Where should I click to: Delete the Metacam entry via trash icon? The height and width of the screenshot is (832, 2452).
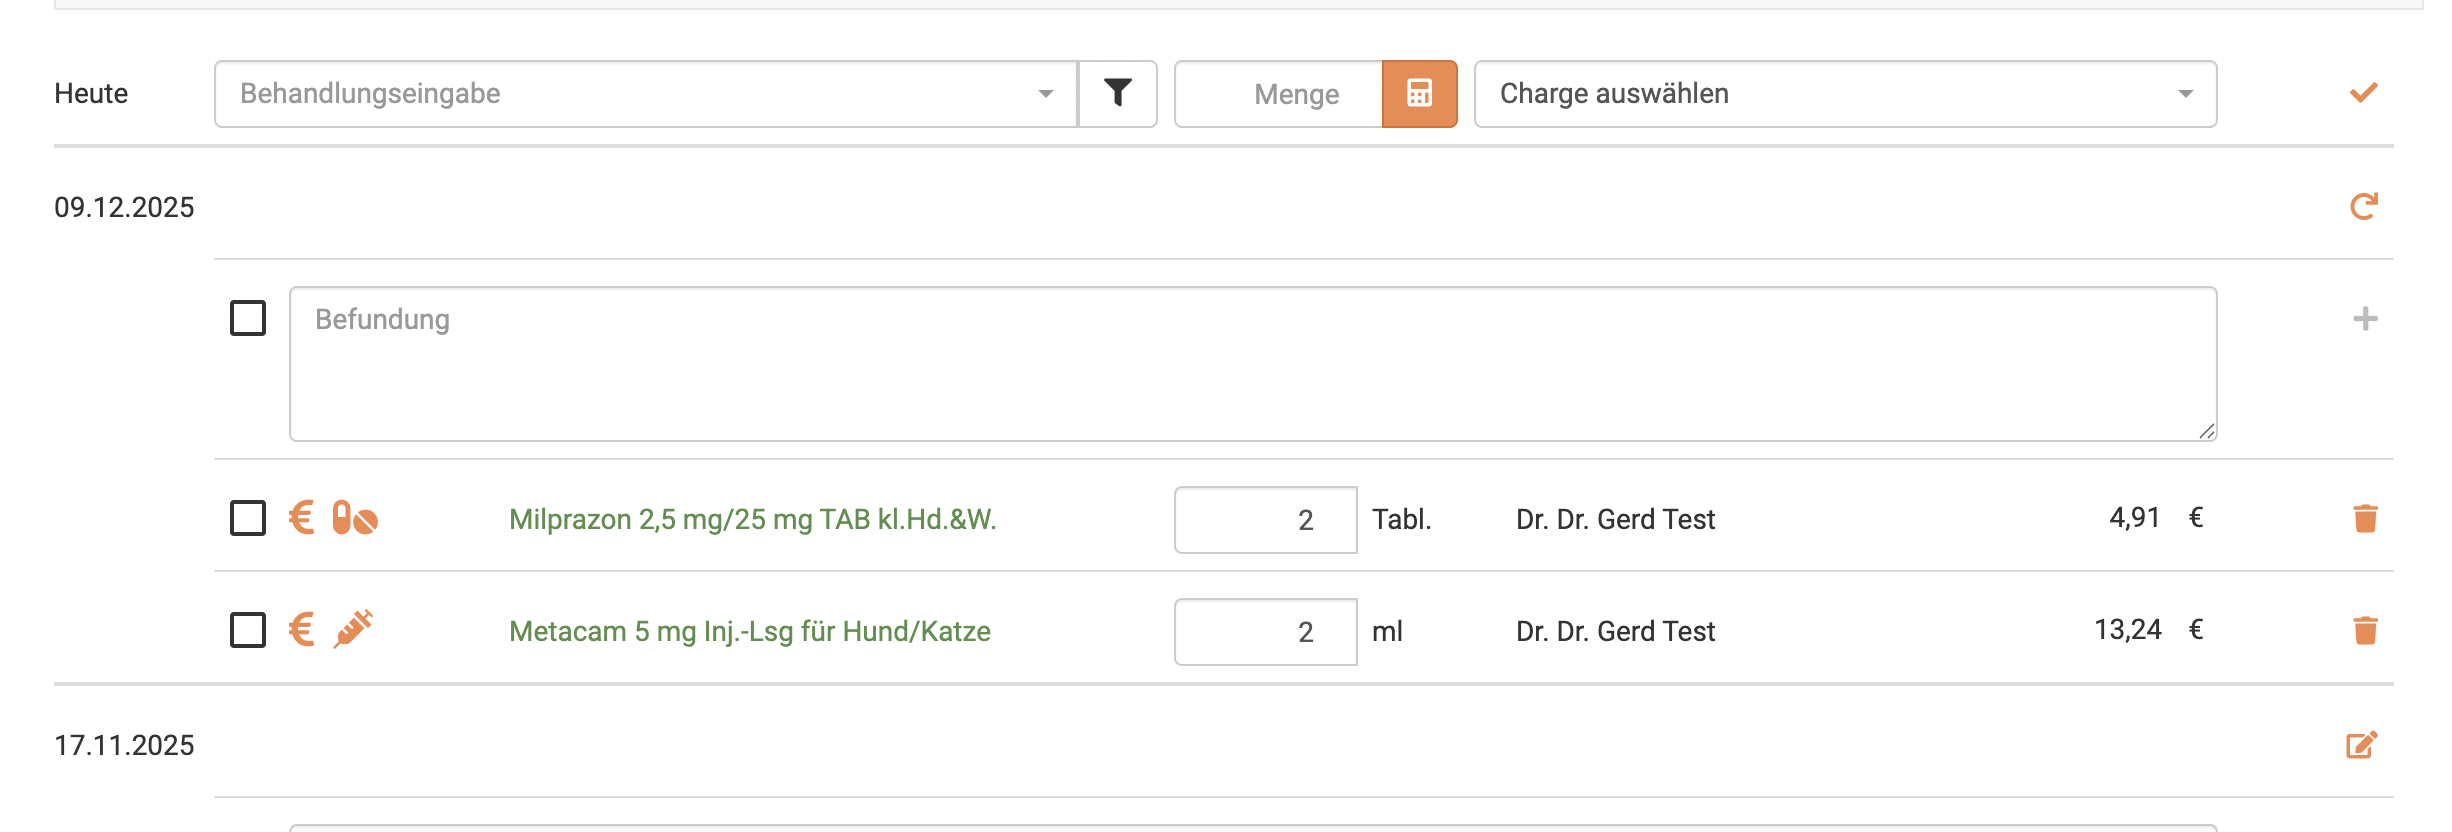[x=2365, y=631]
